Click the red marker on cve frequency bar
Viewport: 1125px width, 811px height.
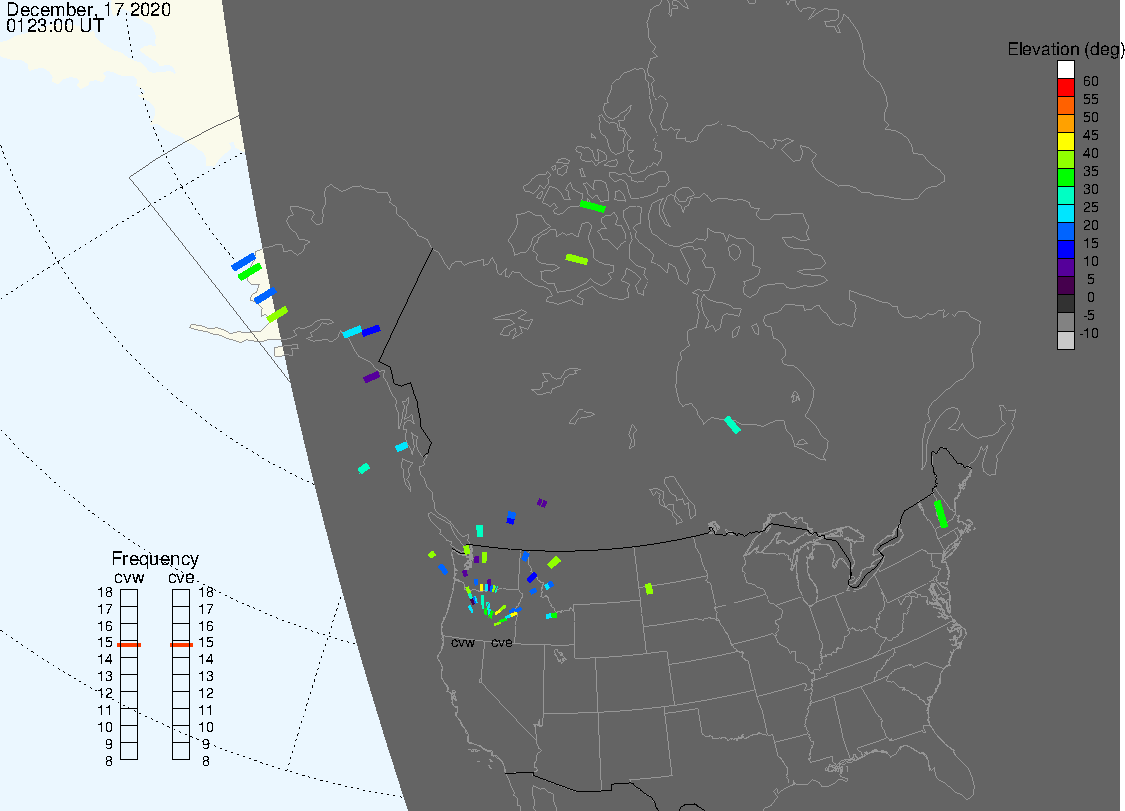181,644
